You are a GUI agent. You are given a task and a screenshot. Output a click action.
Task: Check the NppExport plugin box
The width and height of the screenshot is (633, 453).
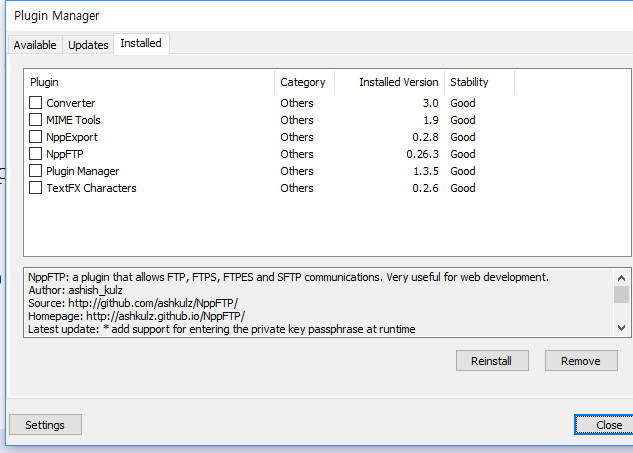coord(36,136)
